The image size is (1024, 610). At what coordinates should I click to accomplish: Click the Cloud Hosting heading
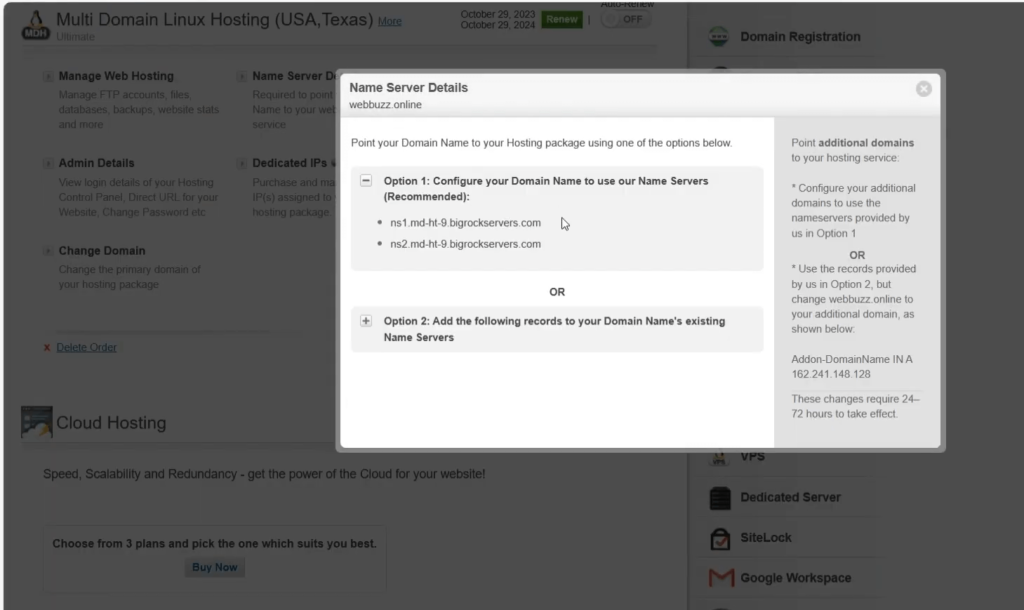click(111, 423)
